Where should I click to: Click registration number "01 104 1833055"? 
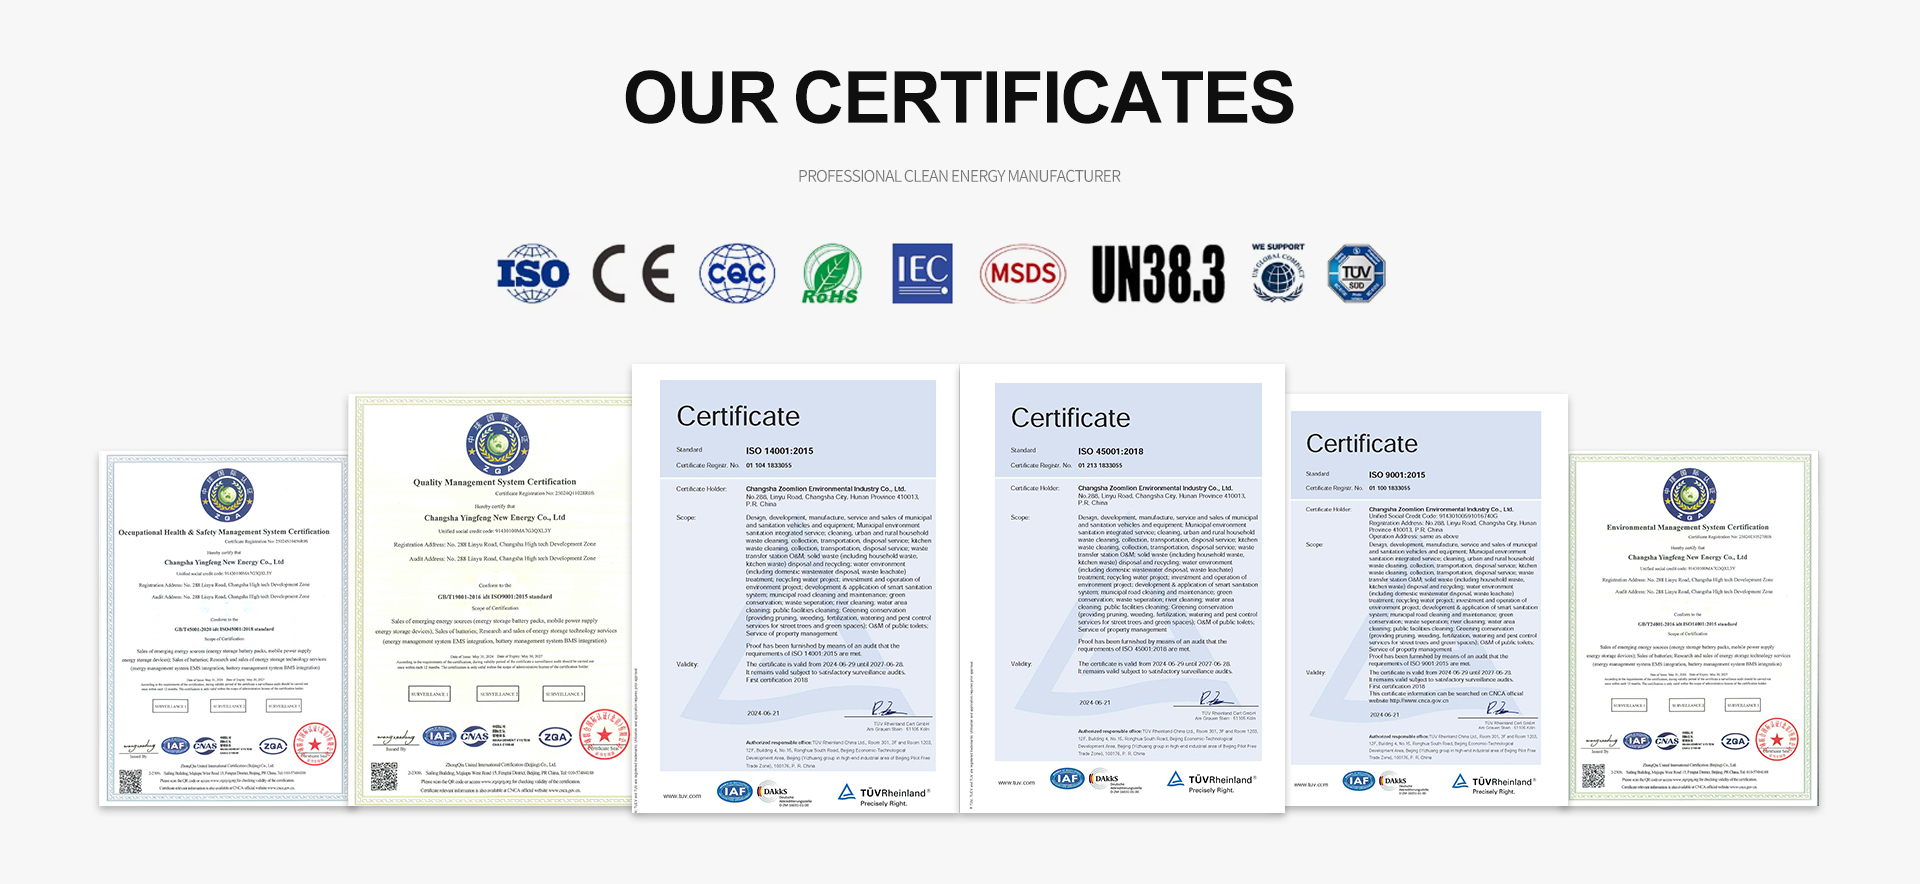[768, 465]
